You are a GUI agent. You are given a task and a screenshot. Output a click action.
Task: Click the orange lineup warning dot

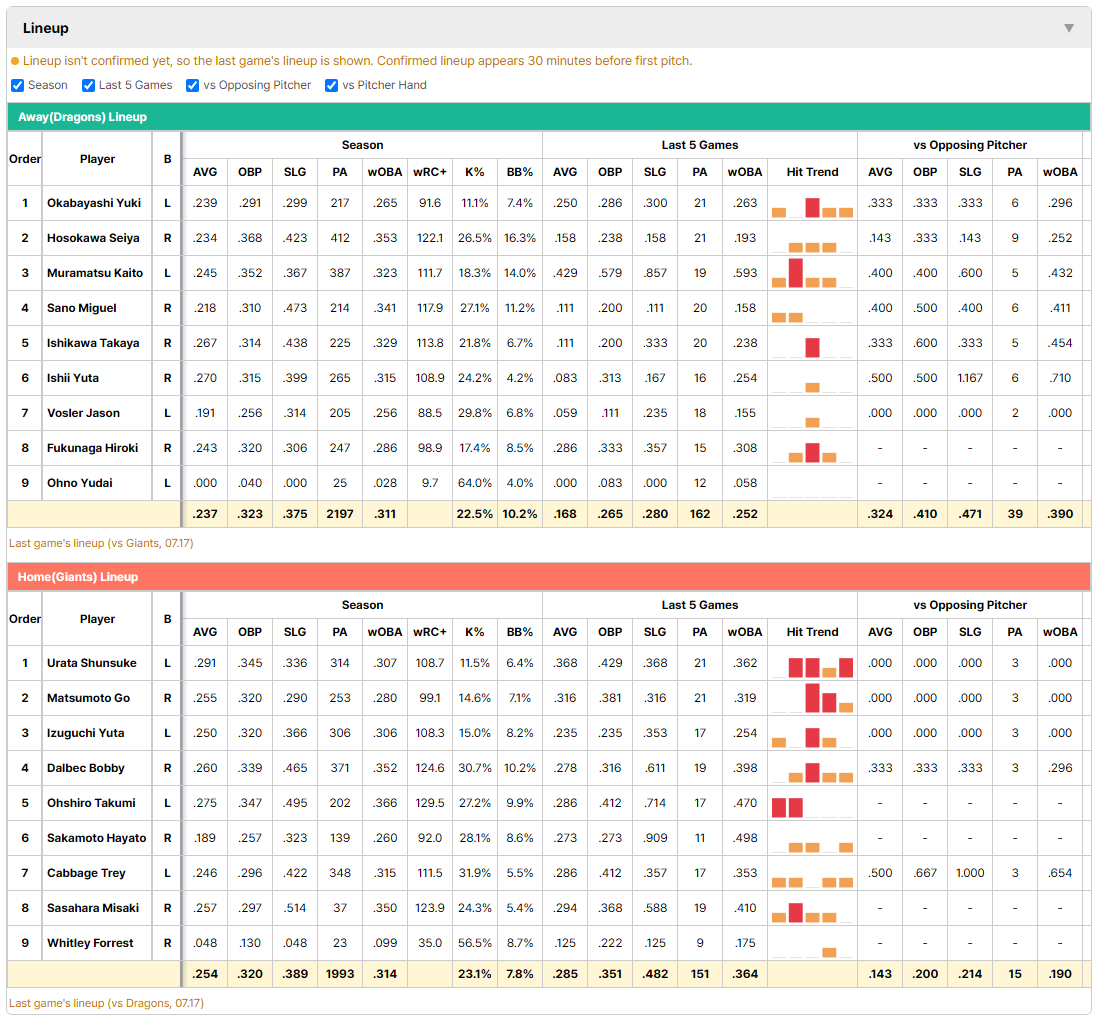point(15,62)
